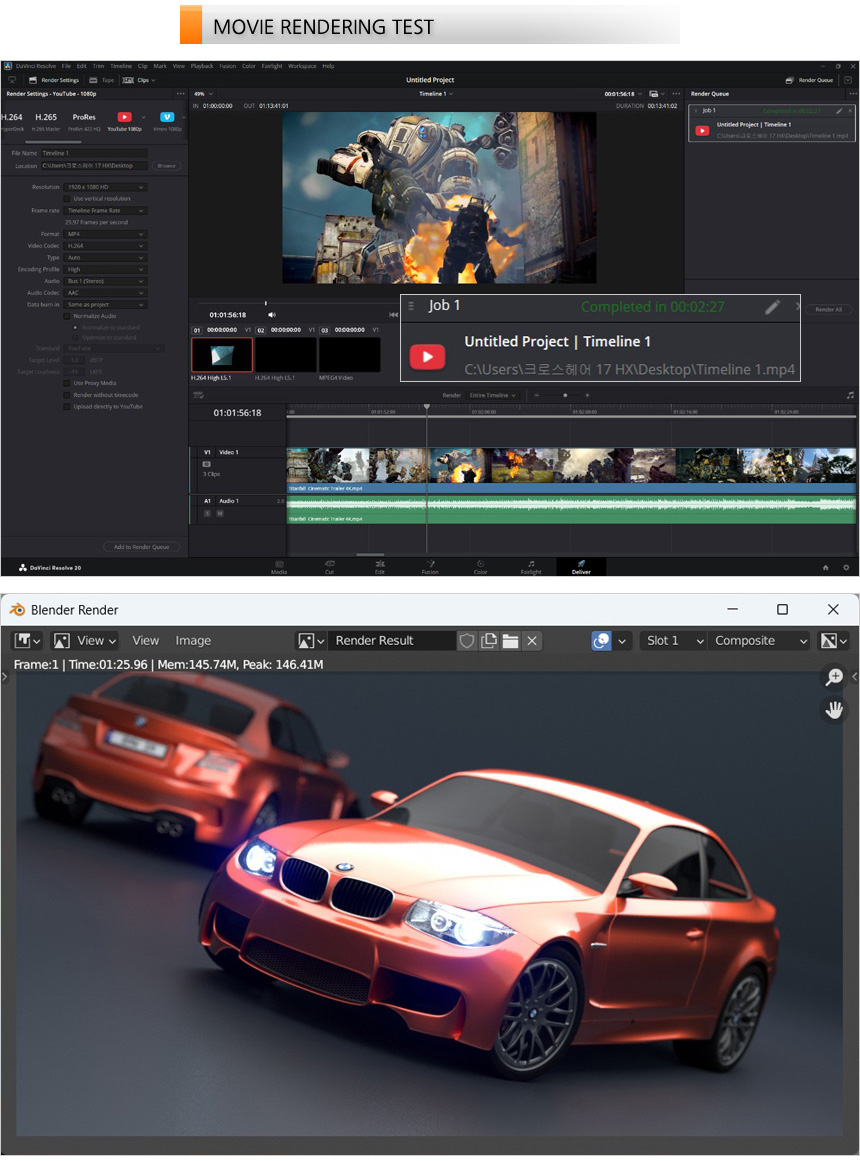This screenshot has width=860, height=1161.
Task: Select the Vimeo 1080p preset icon
Action: [167, 117]
